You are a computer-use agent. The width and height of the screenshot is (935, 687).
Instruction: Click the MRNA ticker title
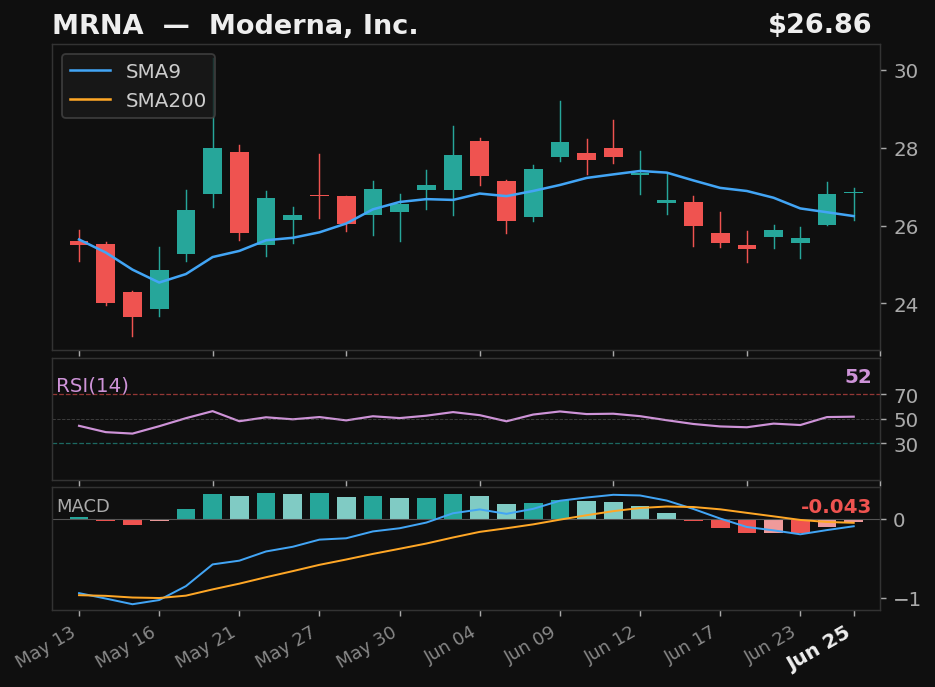(x=98, y=25)
